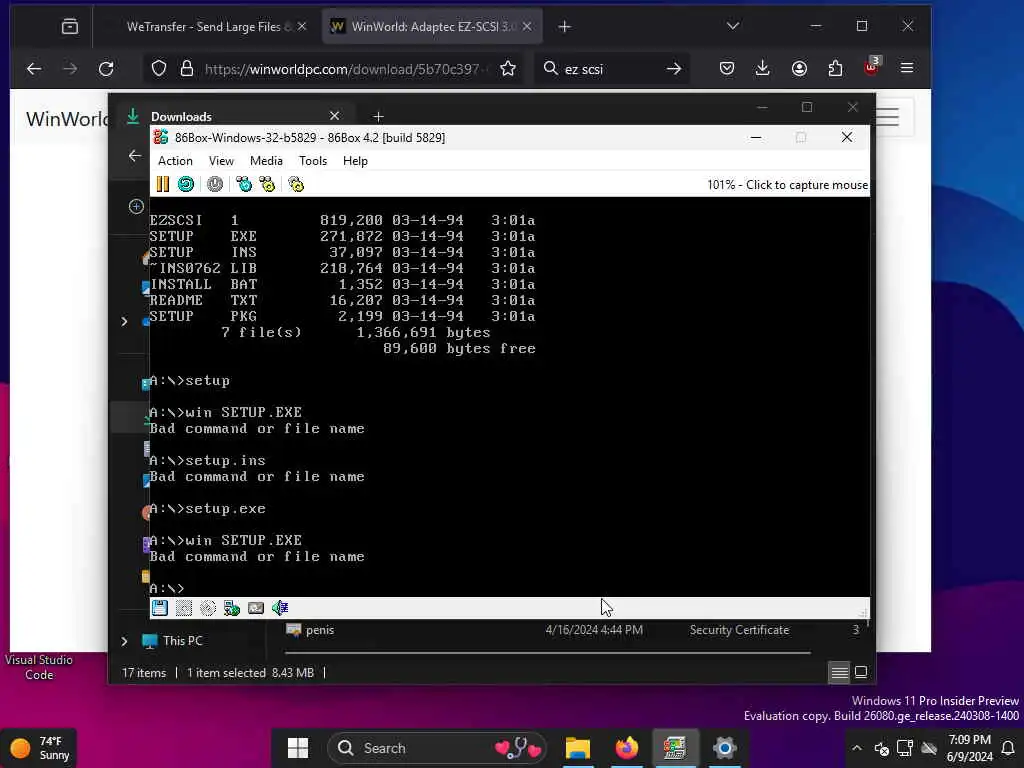
Task: Close the WinWorld tab
Action: tap(527, 27)
